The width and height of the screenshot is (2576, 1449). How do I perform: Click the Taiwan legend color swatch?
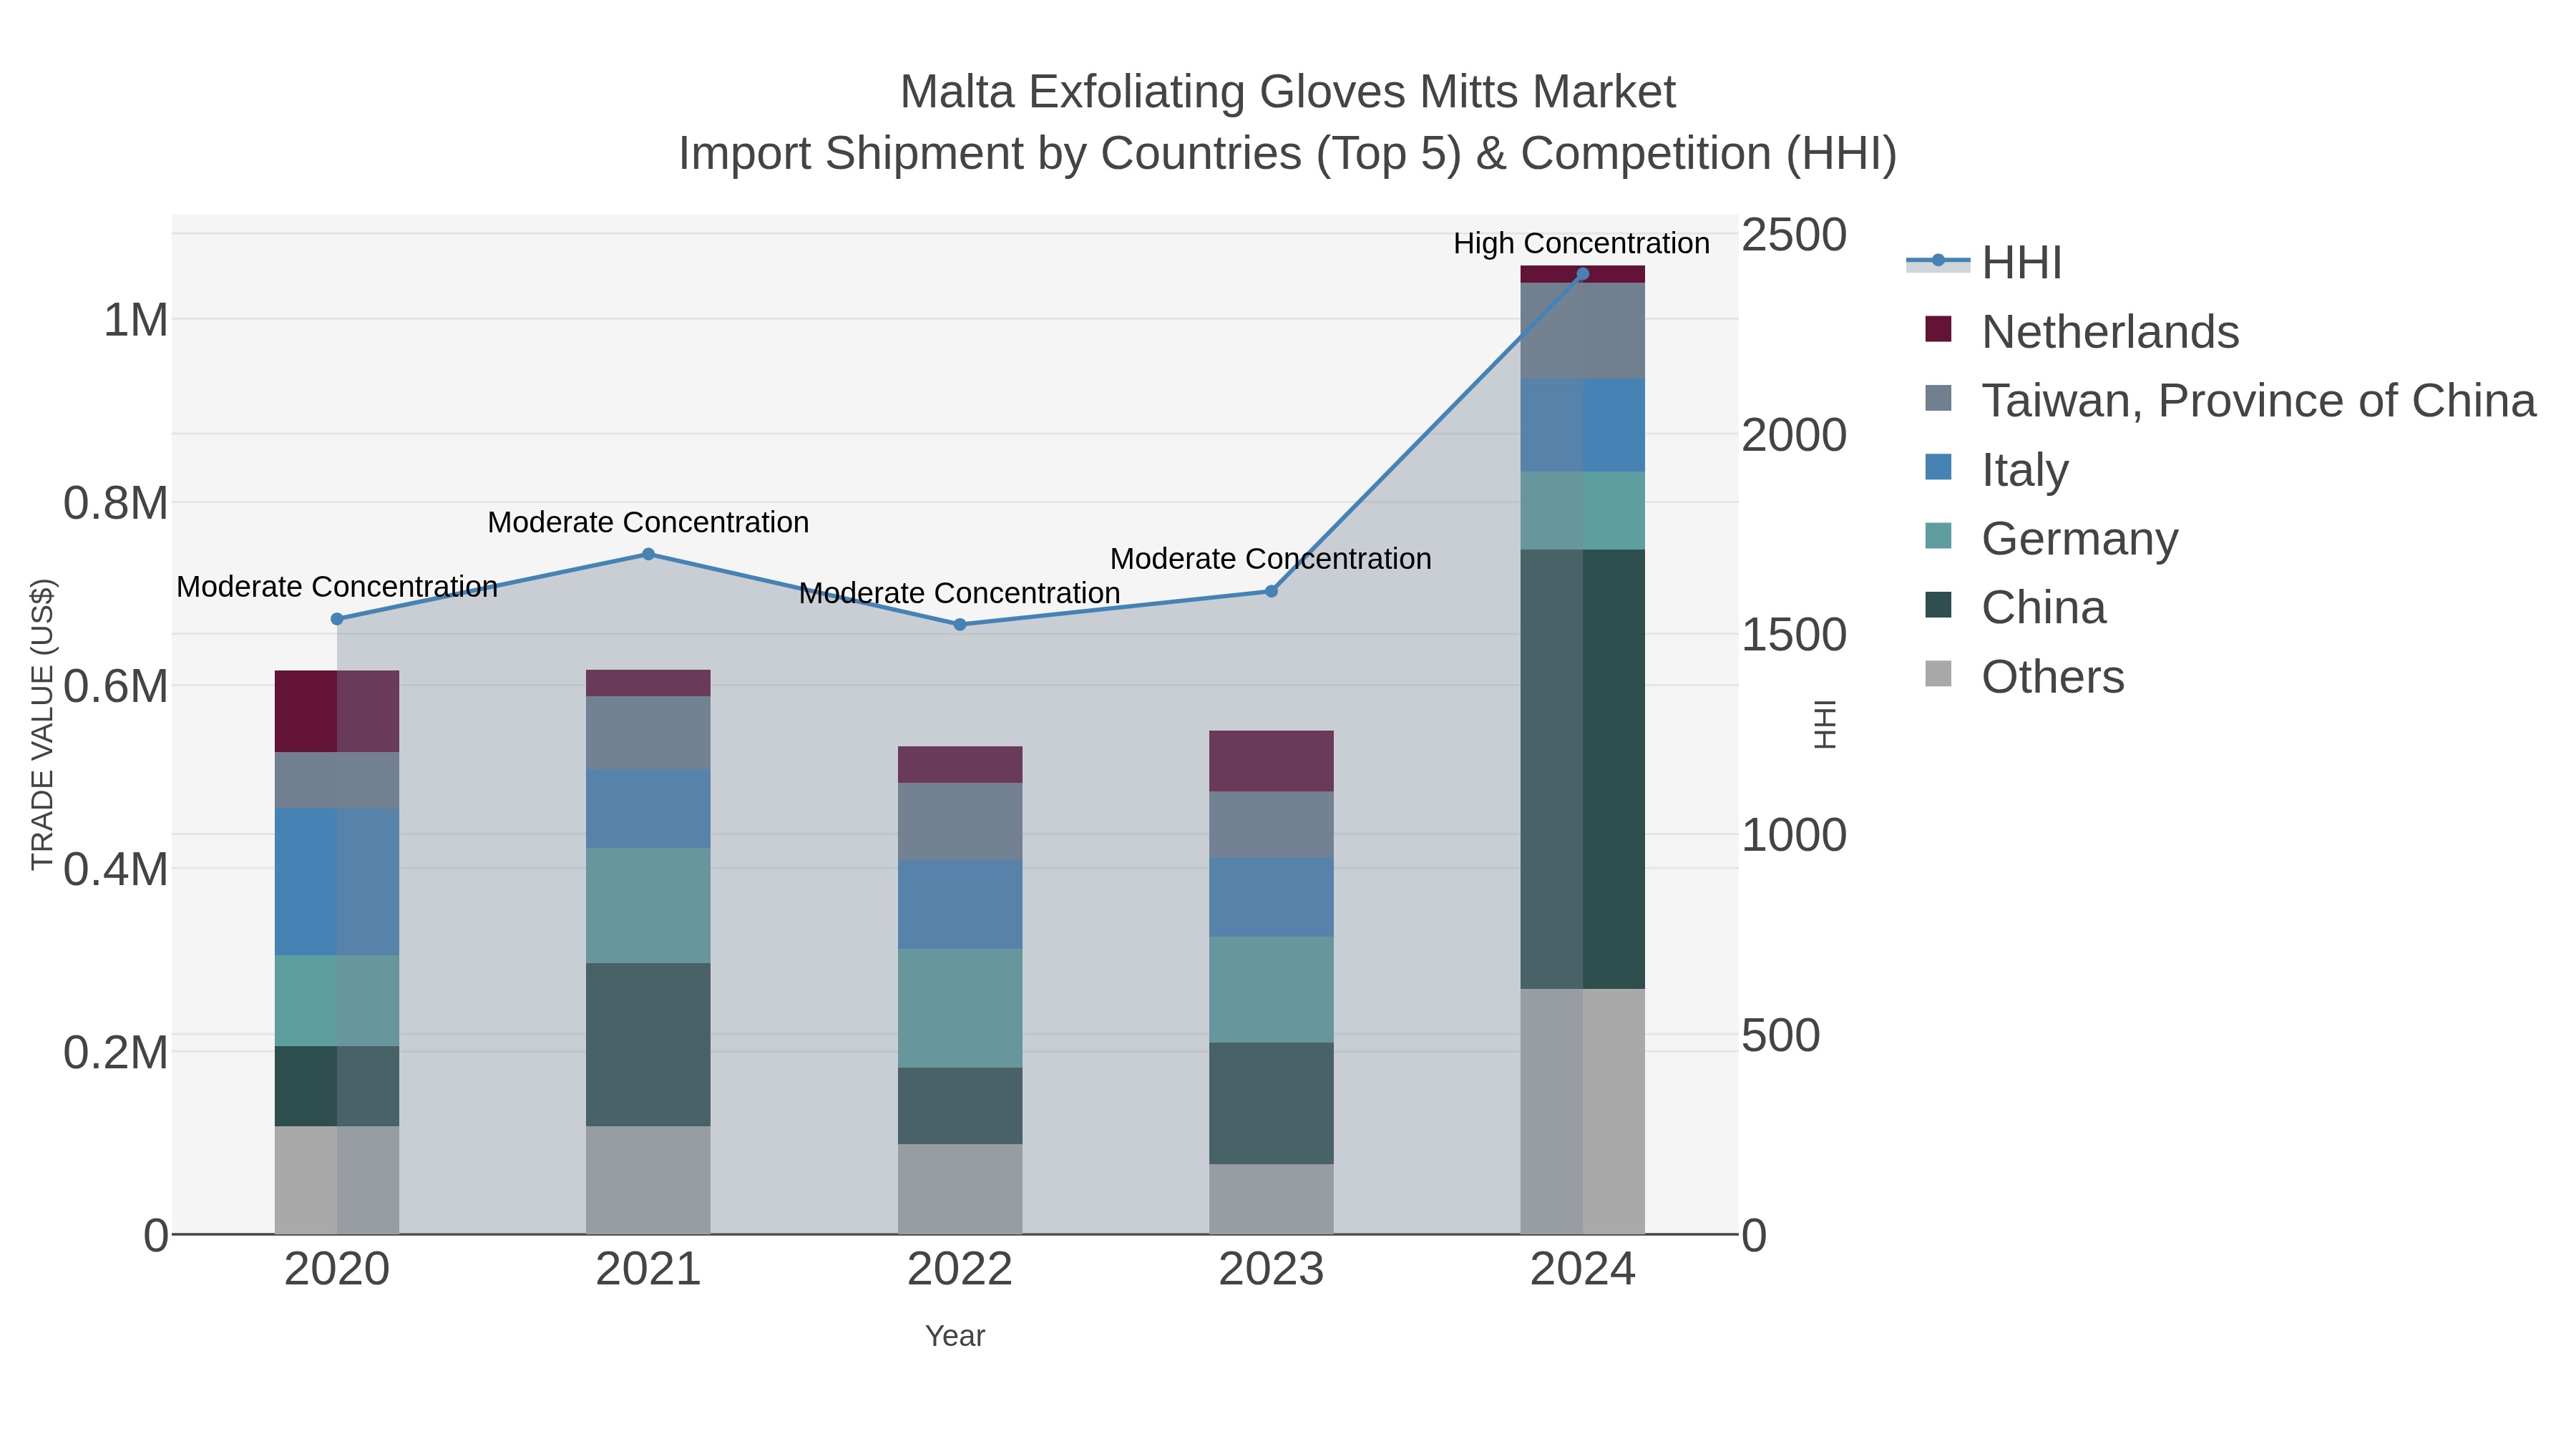pyautogui.click(x=1938, y=398)
